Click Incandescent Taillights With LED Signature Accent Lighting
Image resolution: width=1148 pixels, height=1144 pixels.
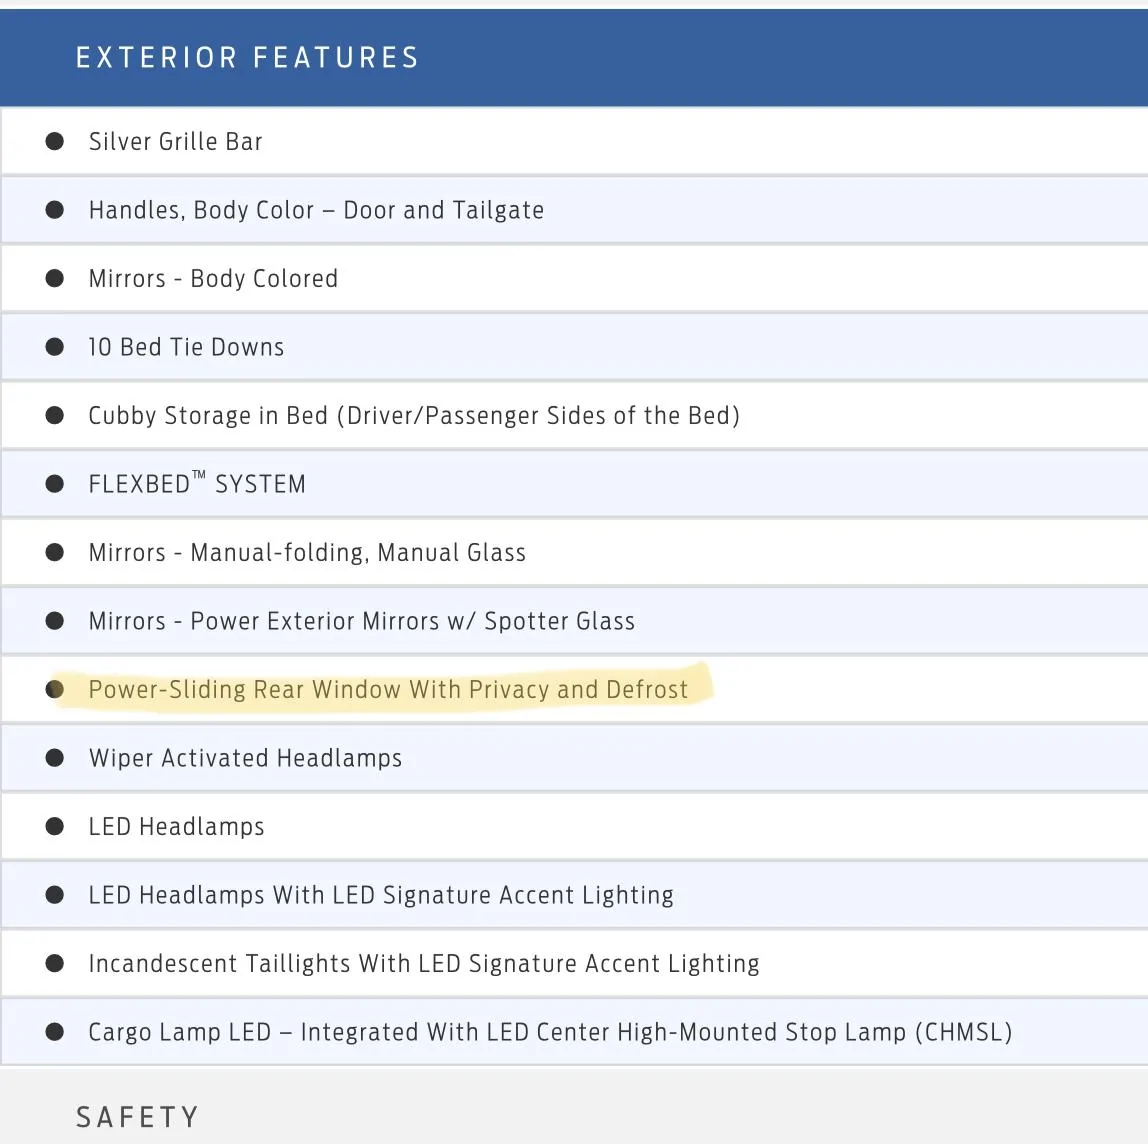(424, 963)
